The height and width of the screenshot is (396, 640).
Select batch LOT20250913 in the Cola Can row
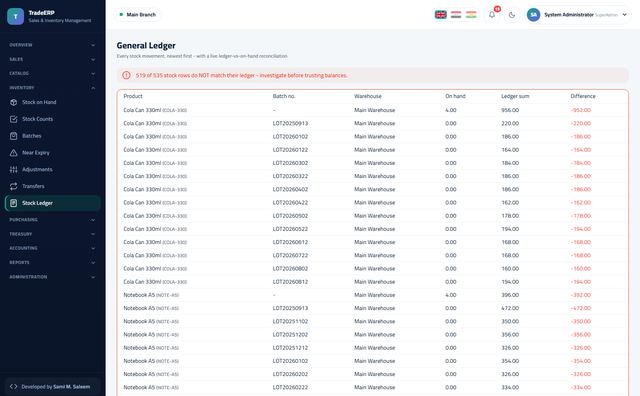tap(290, 123)
